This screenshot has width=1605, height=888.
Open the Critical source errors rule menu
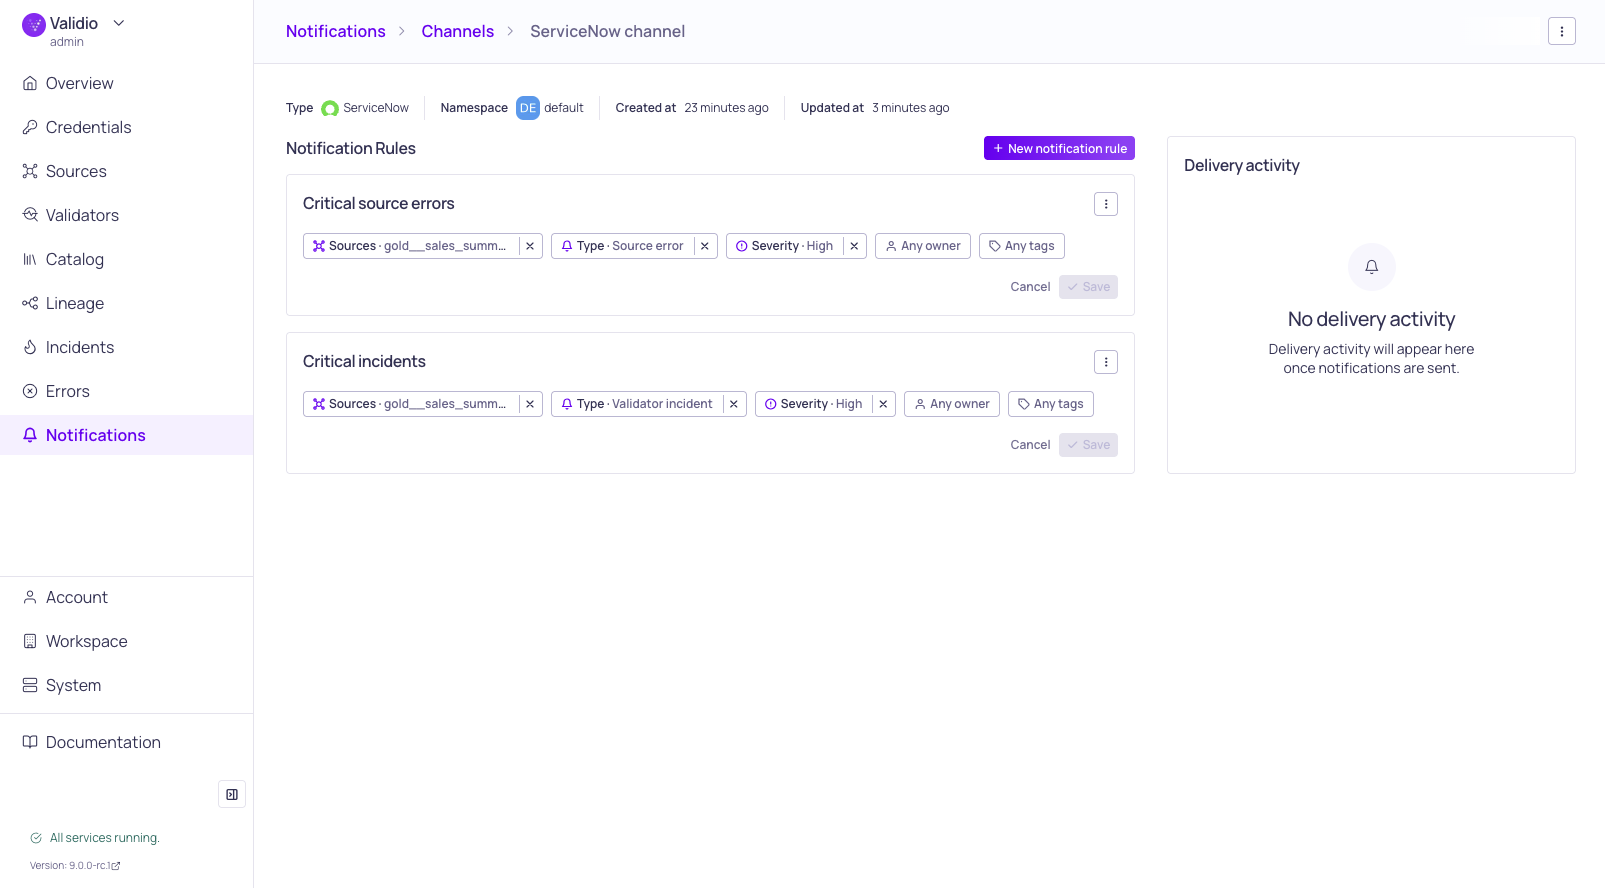pyautogui.click(x=1105, y=204)
